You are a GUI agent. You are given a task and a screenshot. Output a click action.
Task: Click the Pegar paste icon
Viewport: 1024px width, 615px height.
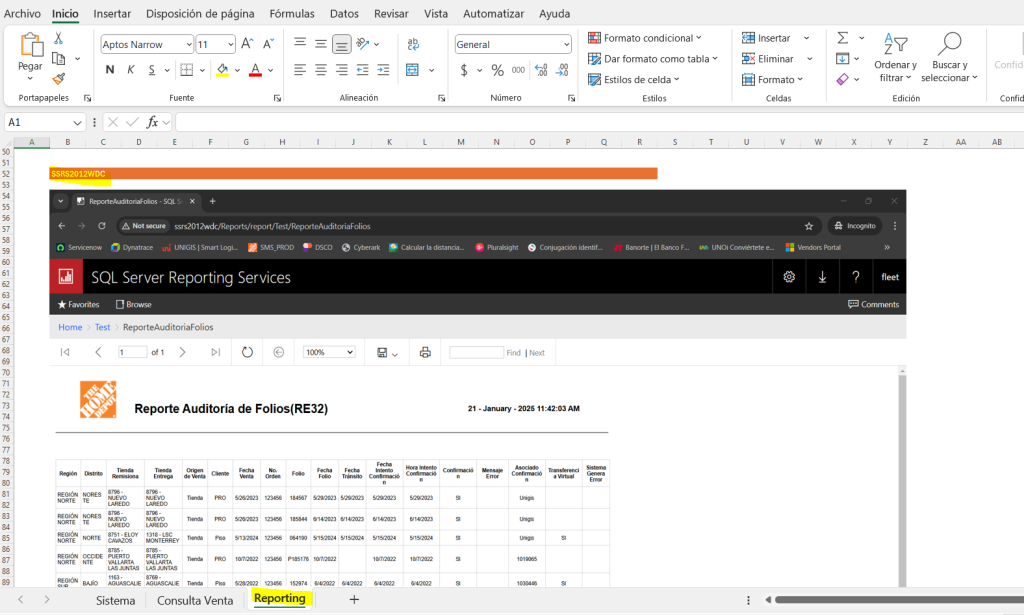pos(30,46)
